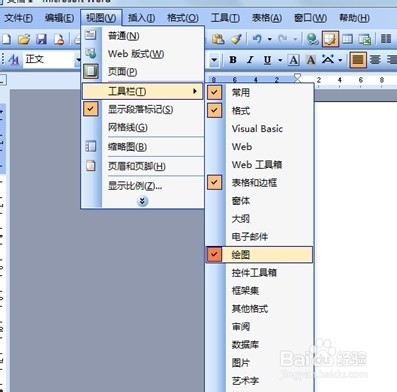Viewport: 397px width, 392px height.
Task: Toggle the Tables and Borders toolbar icon
Action: point(330,39)
